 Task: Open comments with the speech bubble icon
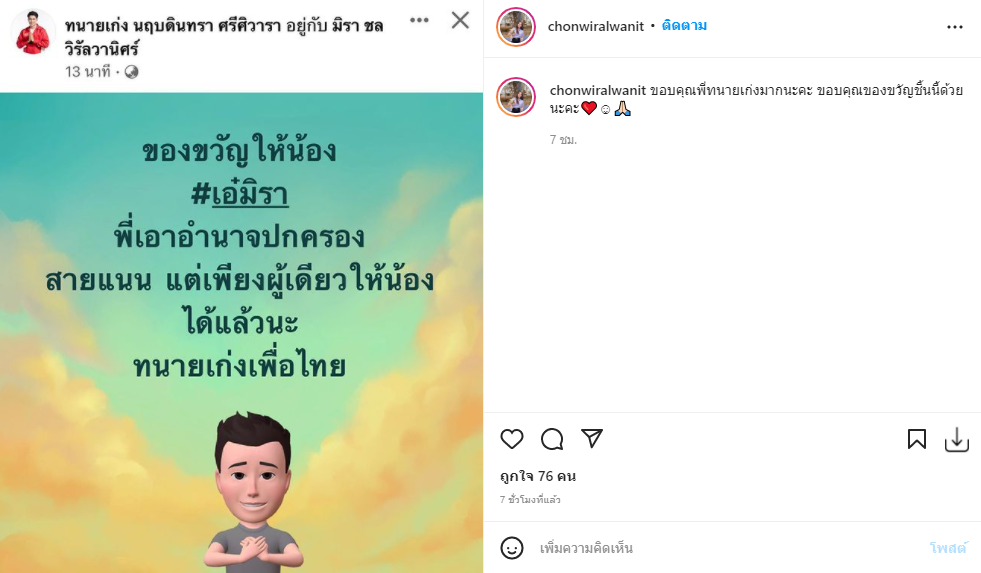tap(552, 439)
